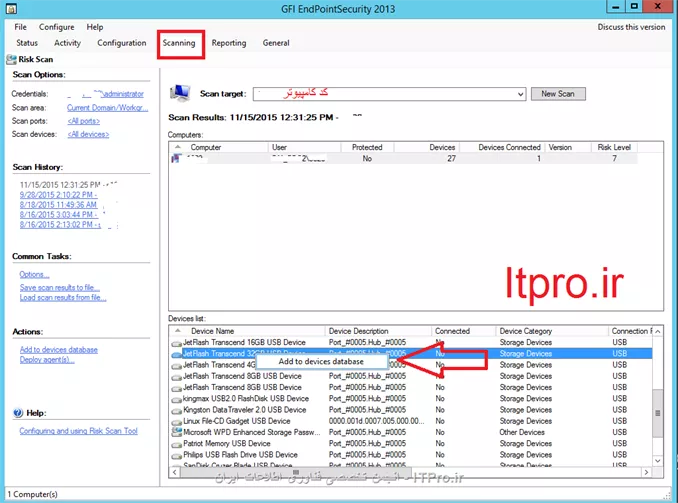Choose Add to devices database context entry

[321, 362]
